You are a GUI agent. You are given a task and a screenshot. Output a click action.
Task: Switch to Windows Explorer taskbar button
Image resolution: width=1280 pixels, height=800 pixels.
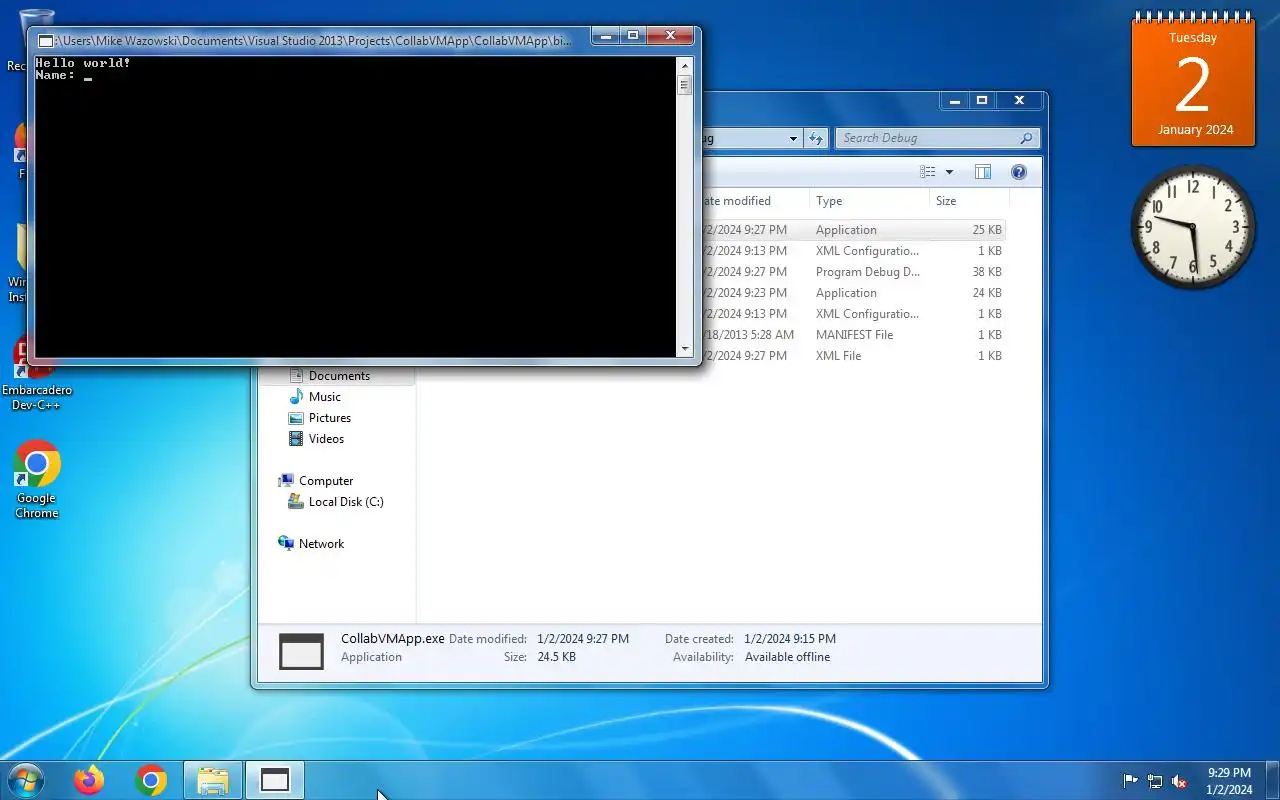tap(213, 780)
